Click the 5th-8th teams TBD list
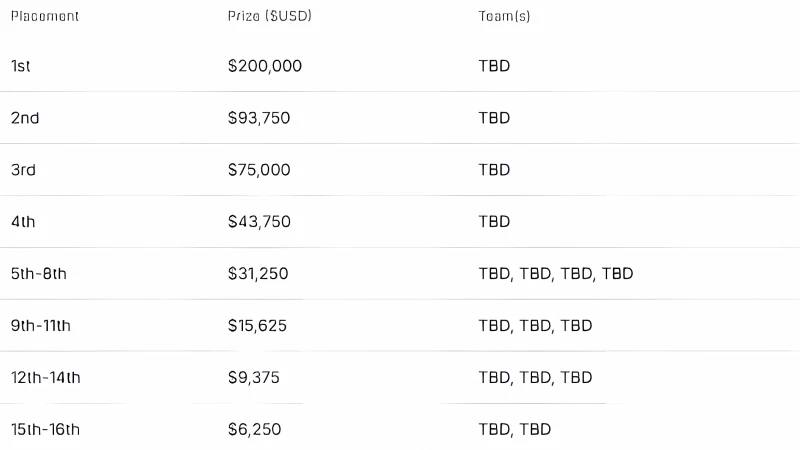The image size is (800, 450). click(x=556, y=274)
